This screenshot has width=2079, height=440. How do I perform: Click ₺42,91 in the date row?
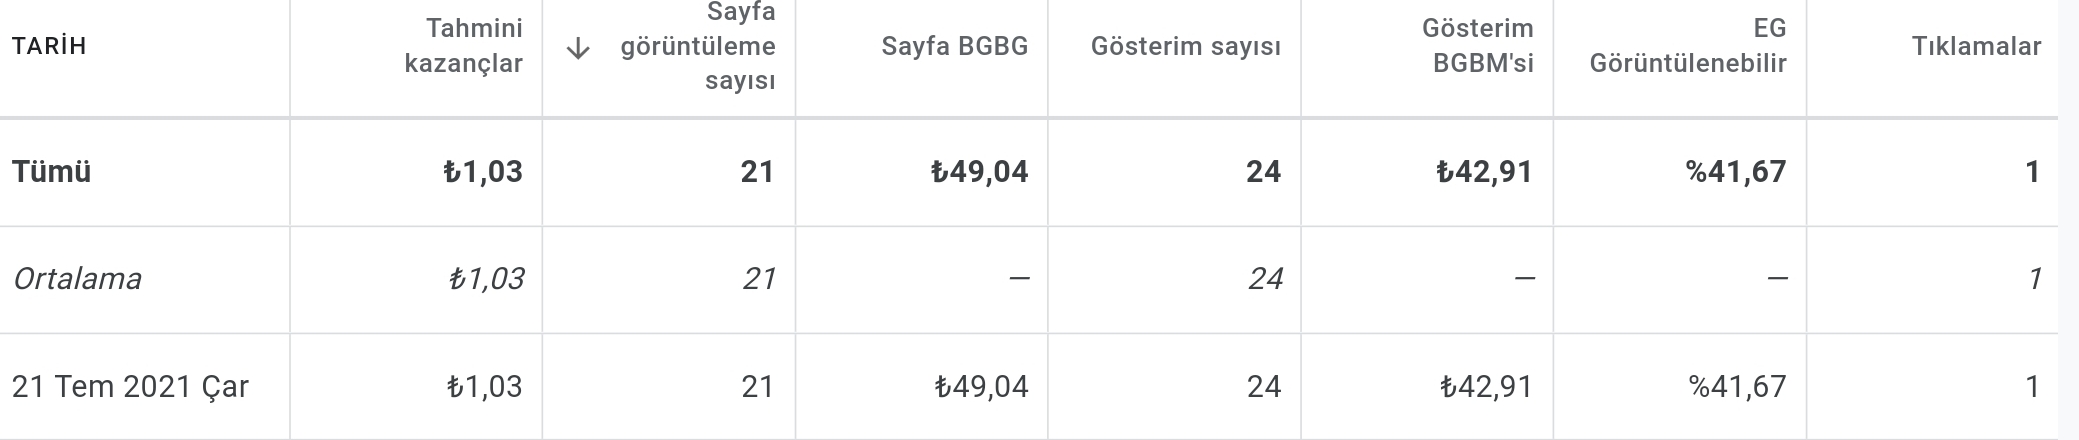[1486, 386]
